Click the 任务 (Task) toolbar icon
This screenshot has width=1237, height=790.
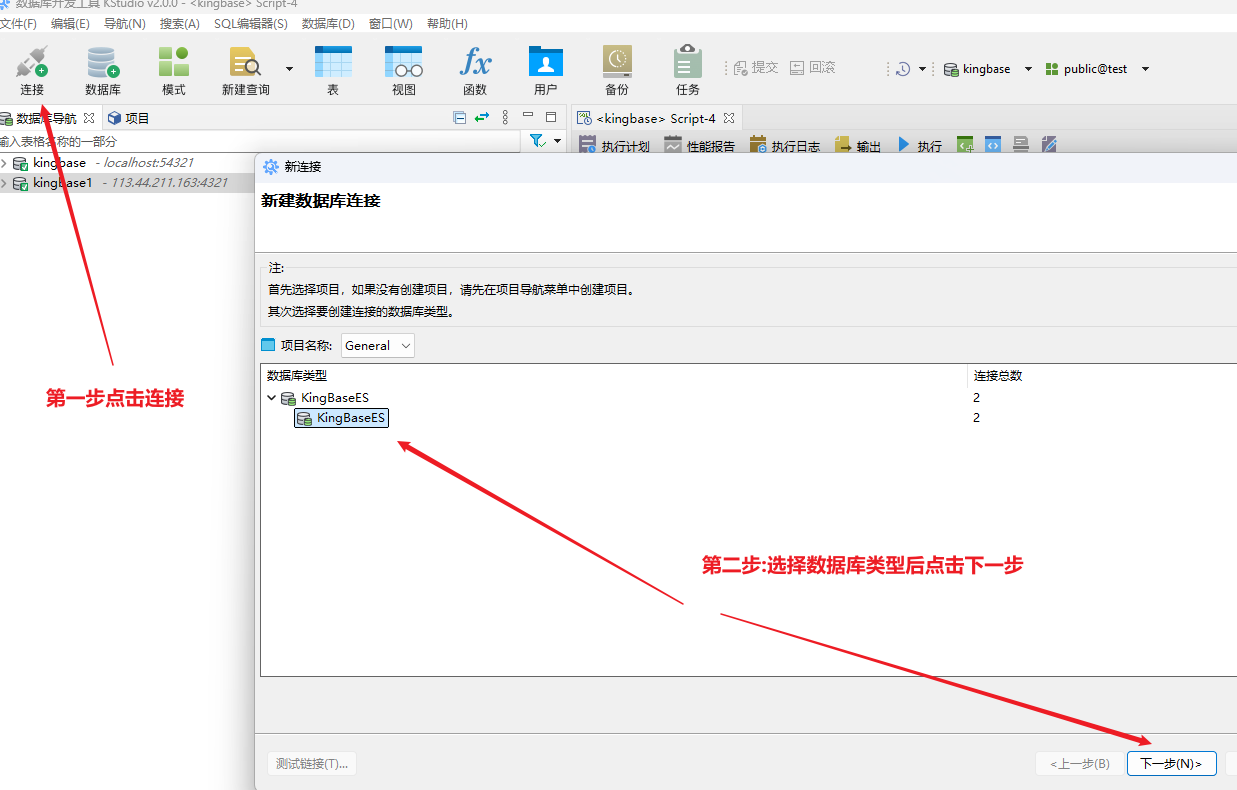[x=688, y=70]
